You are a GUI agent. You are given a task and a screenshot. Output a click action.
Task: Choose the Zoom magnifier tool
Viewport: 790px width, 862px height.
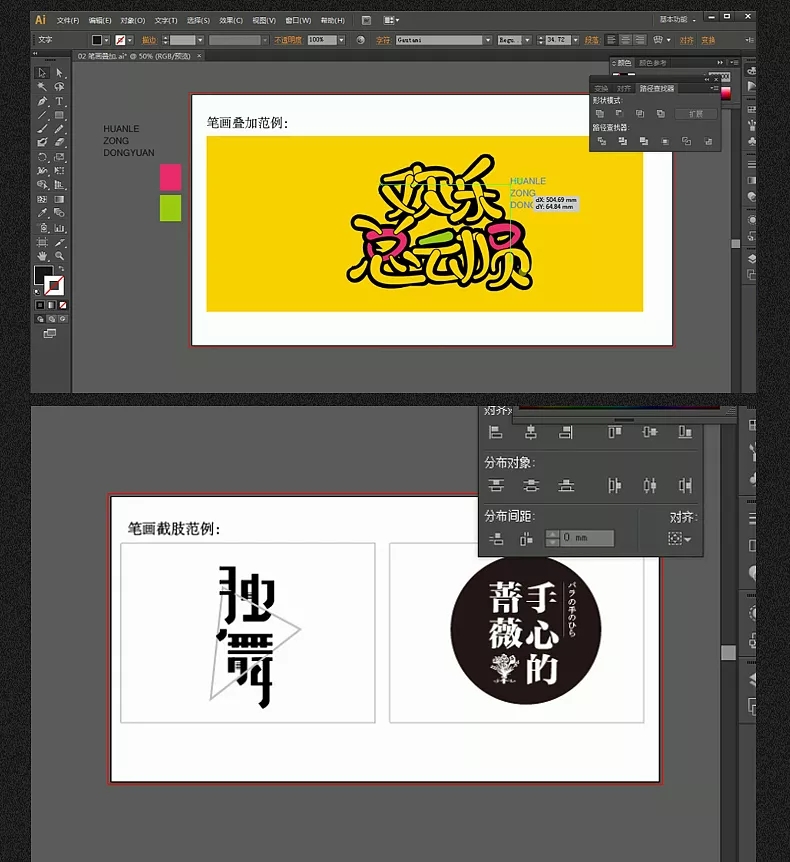59,256
